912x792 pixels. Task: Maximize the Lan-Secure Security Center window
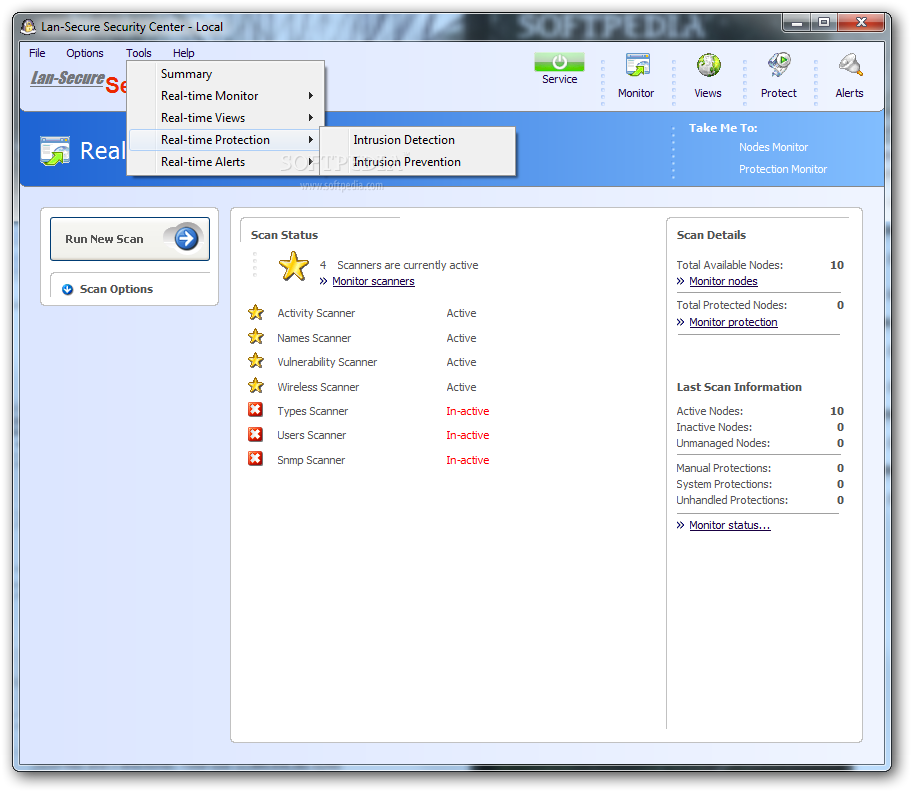click(824, 22)
